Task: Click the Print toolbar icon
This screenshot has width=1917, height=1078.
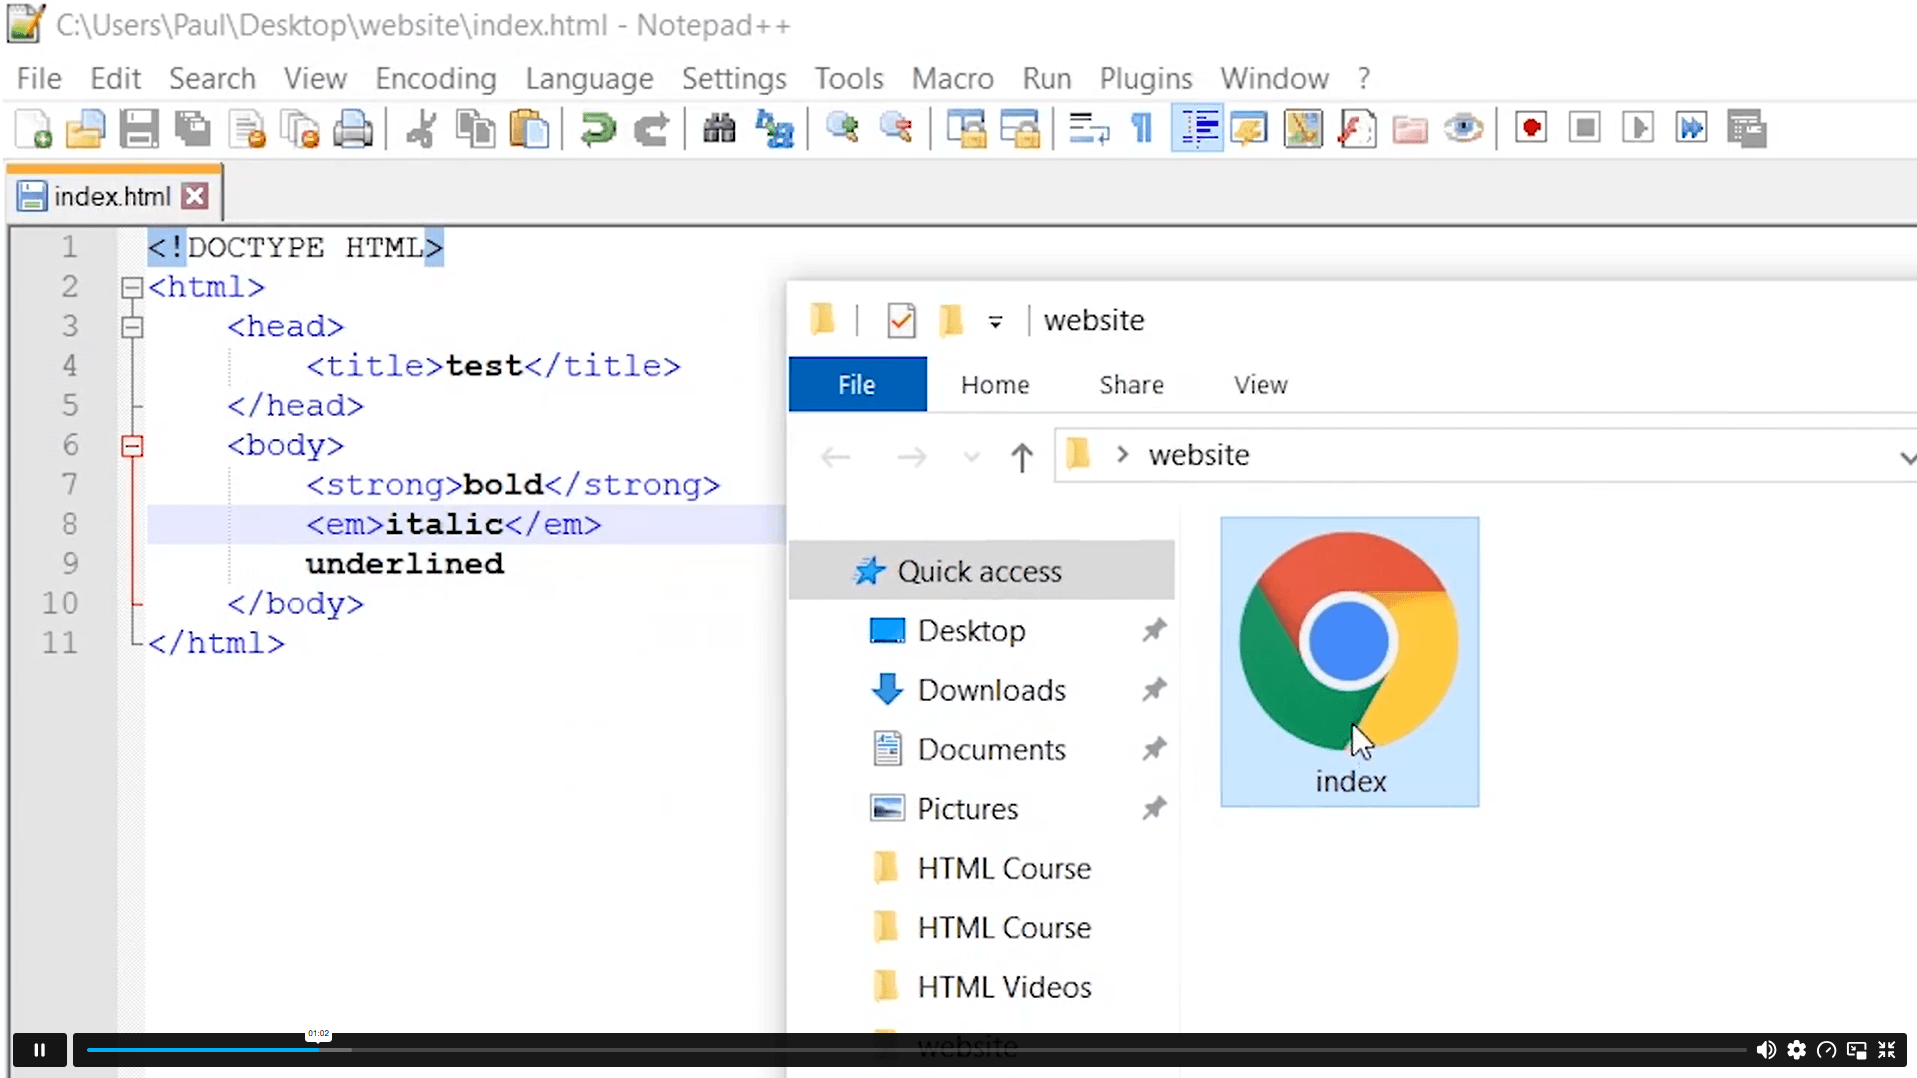Action: 352,129
